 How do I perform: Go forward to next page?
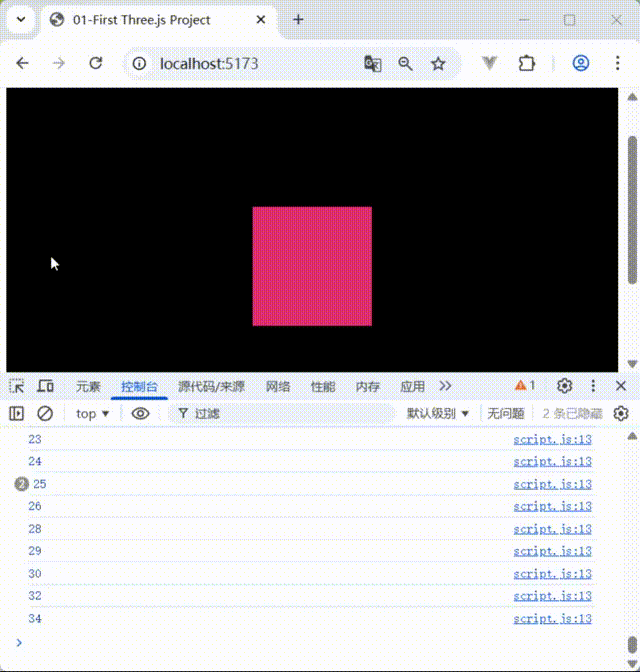click(59, 64)
